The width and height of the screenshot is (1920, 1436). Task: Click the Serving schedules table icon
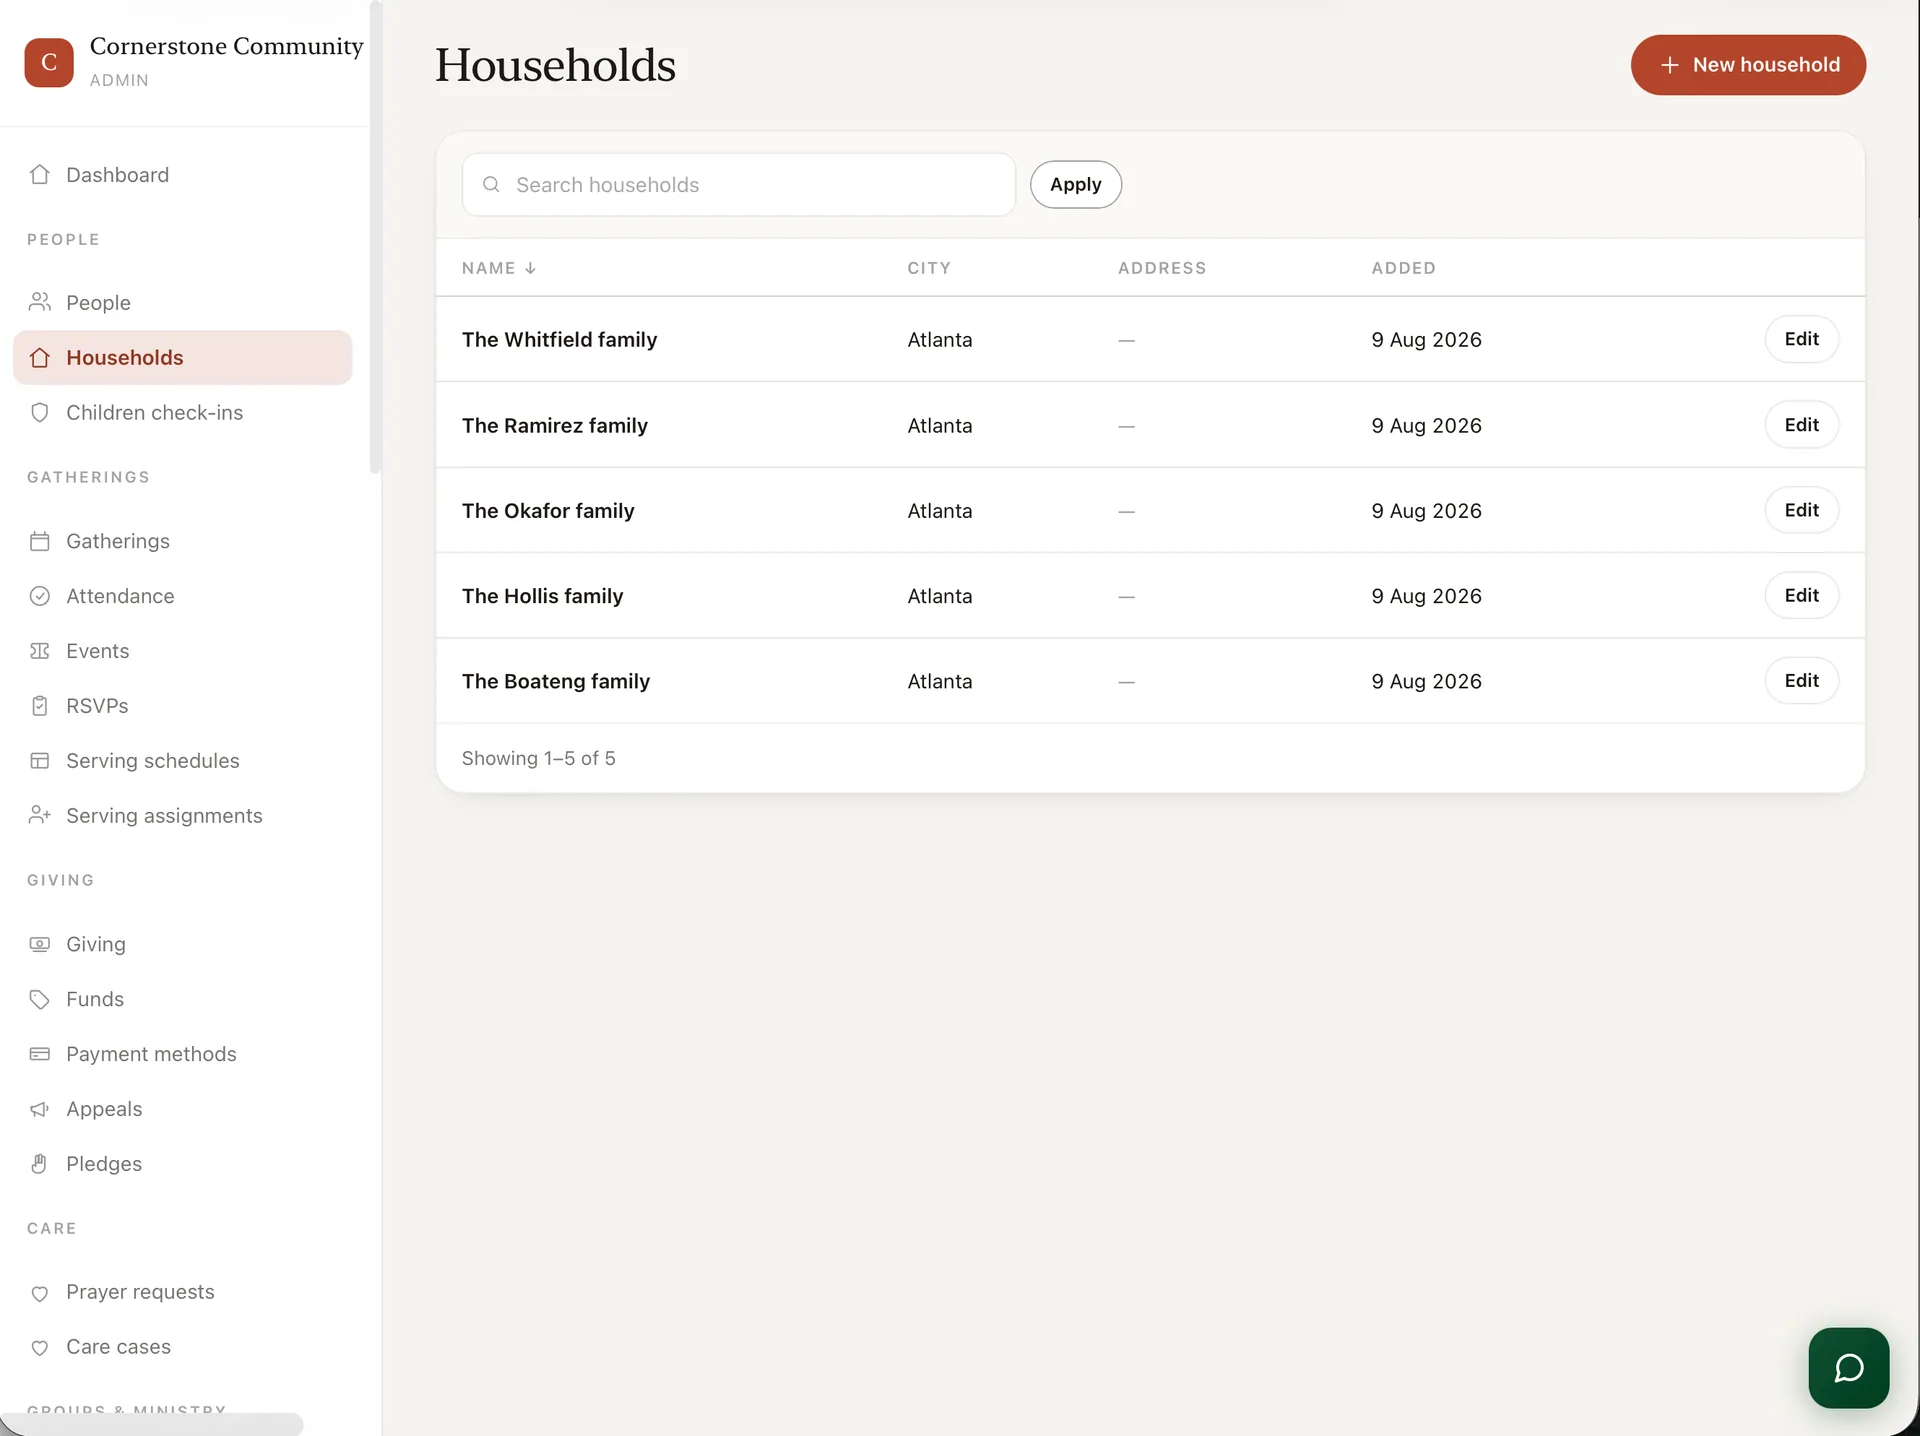tap(40, 761)
